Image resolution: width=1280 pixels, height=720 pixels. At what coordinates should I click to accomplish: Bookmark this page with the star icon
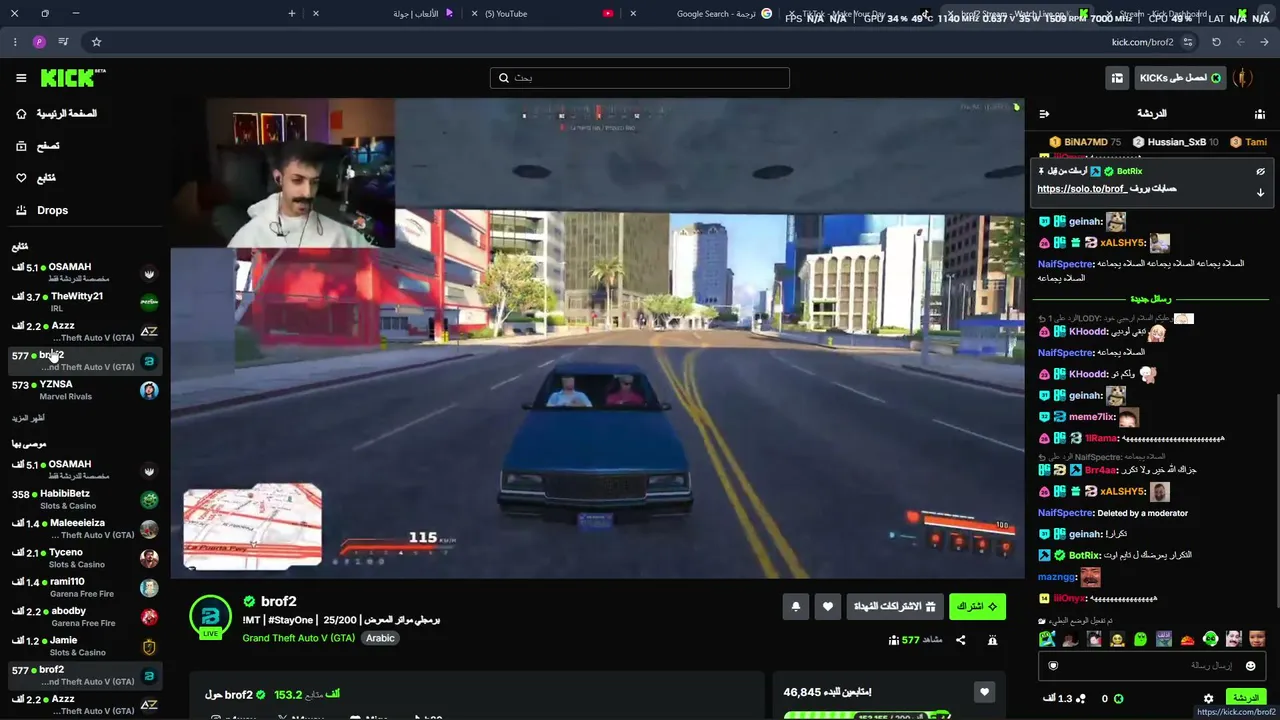coord(96,42)
